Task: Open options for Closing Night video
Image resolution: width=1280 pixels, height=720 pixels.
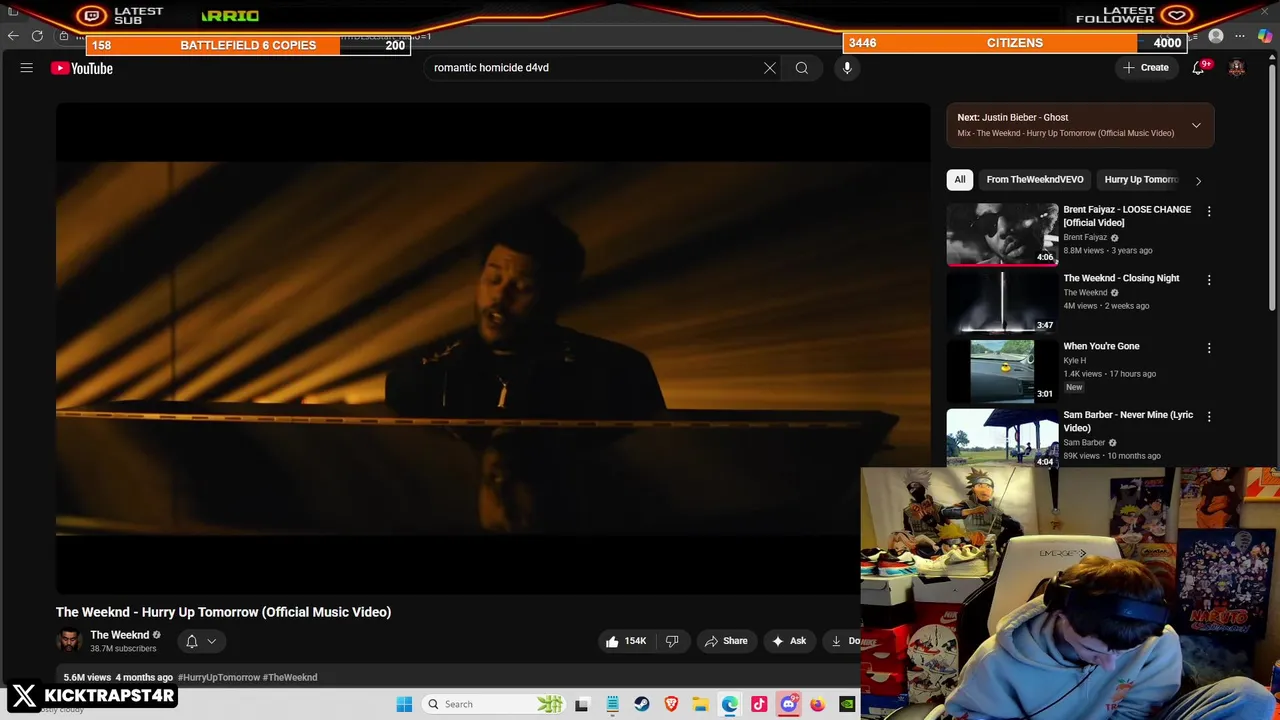Action: coord(1209,280)
